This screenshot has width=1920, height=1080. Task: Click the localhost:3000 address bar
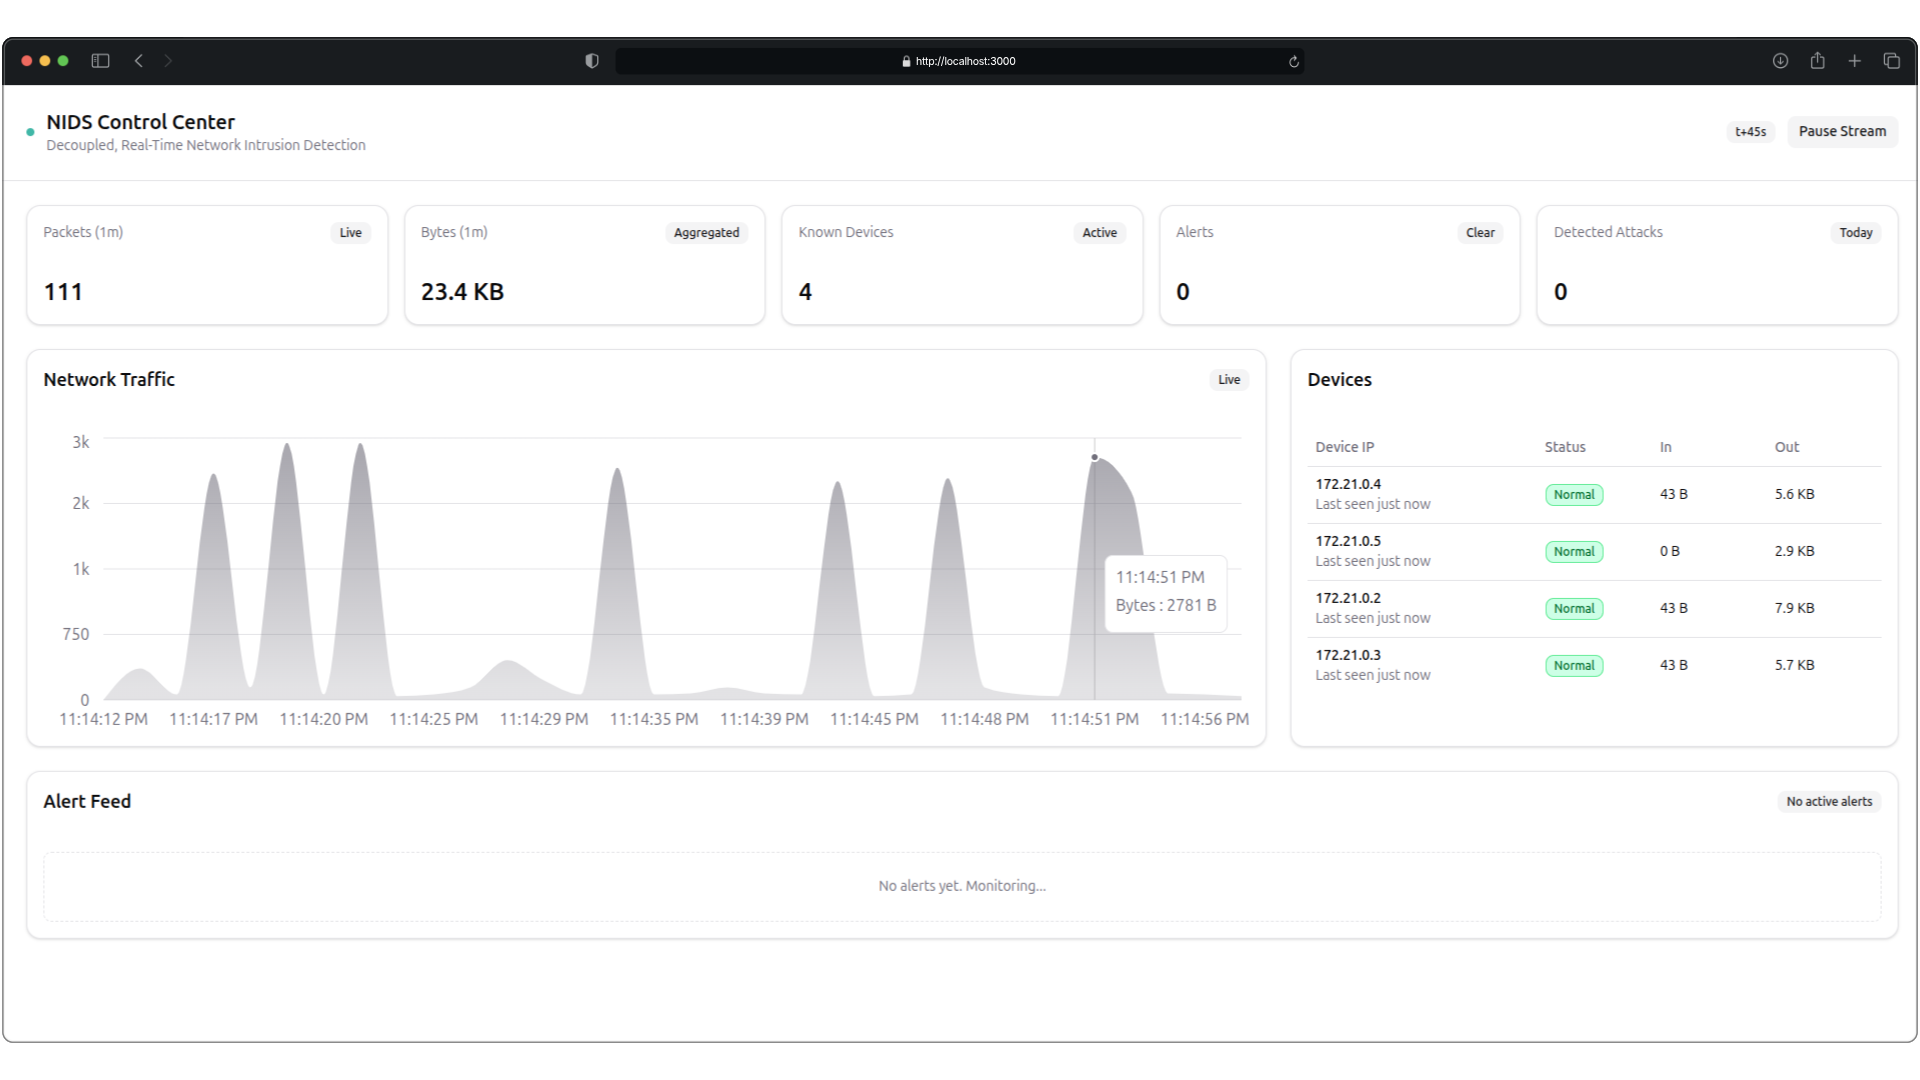[x=958, y=61]
